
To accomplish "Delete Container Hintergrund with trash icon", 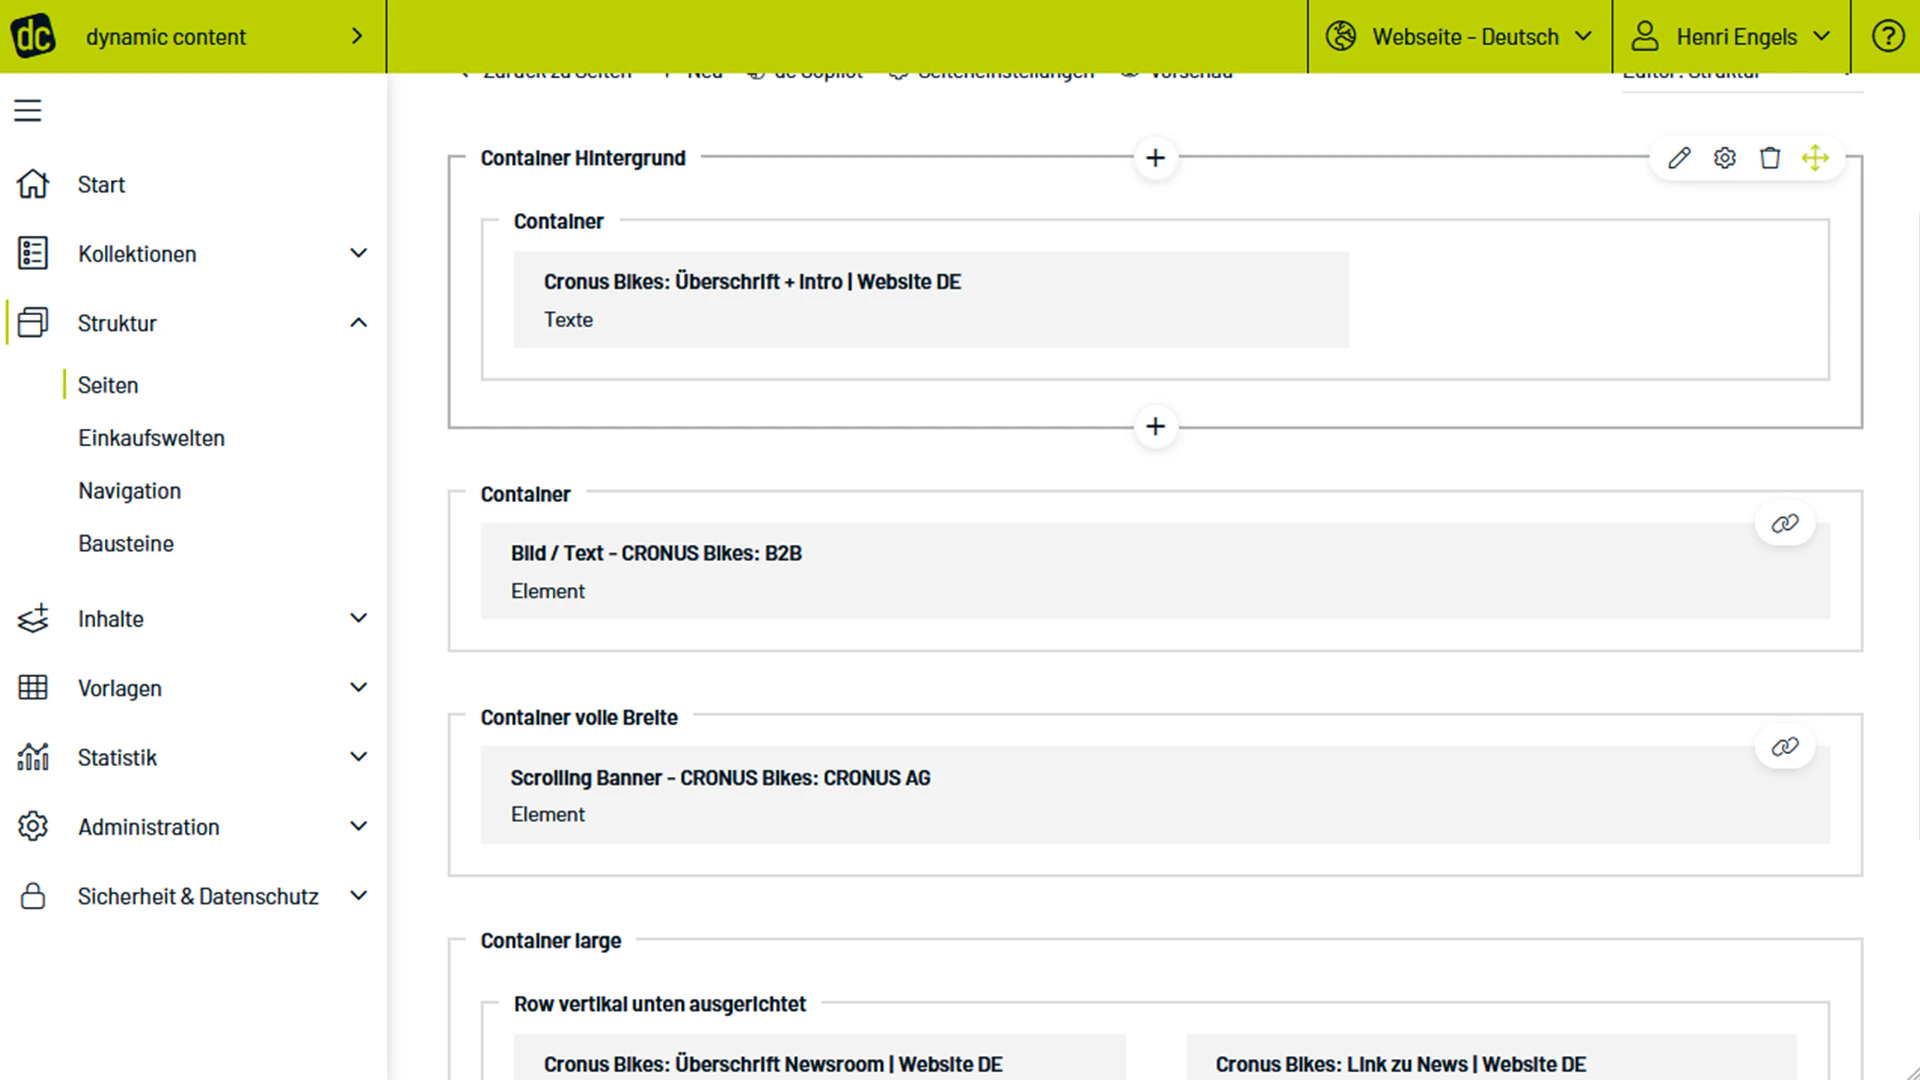I will [x=1770, y=158].
